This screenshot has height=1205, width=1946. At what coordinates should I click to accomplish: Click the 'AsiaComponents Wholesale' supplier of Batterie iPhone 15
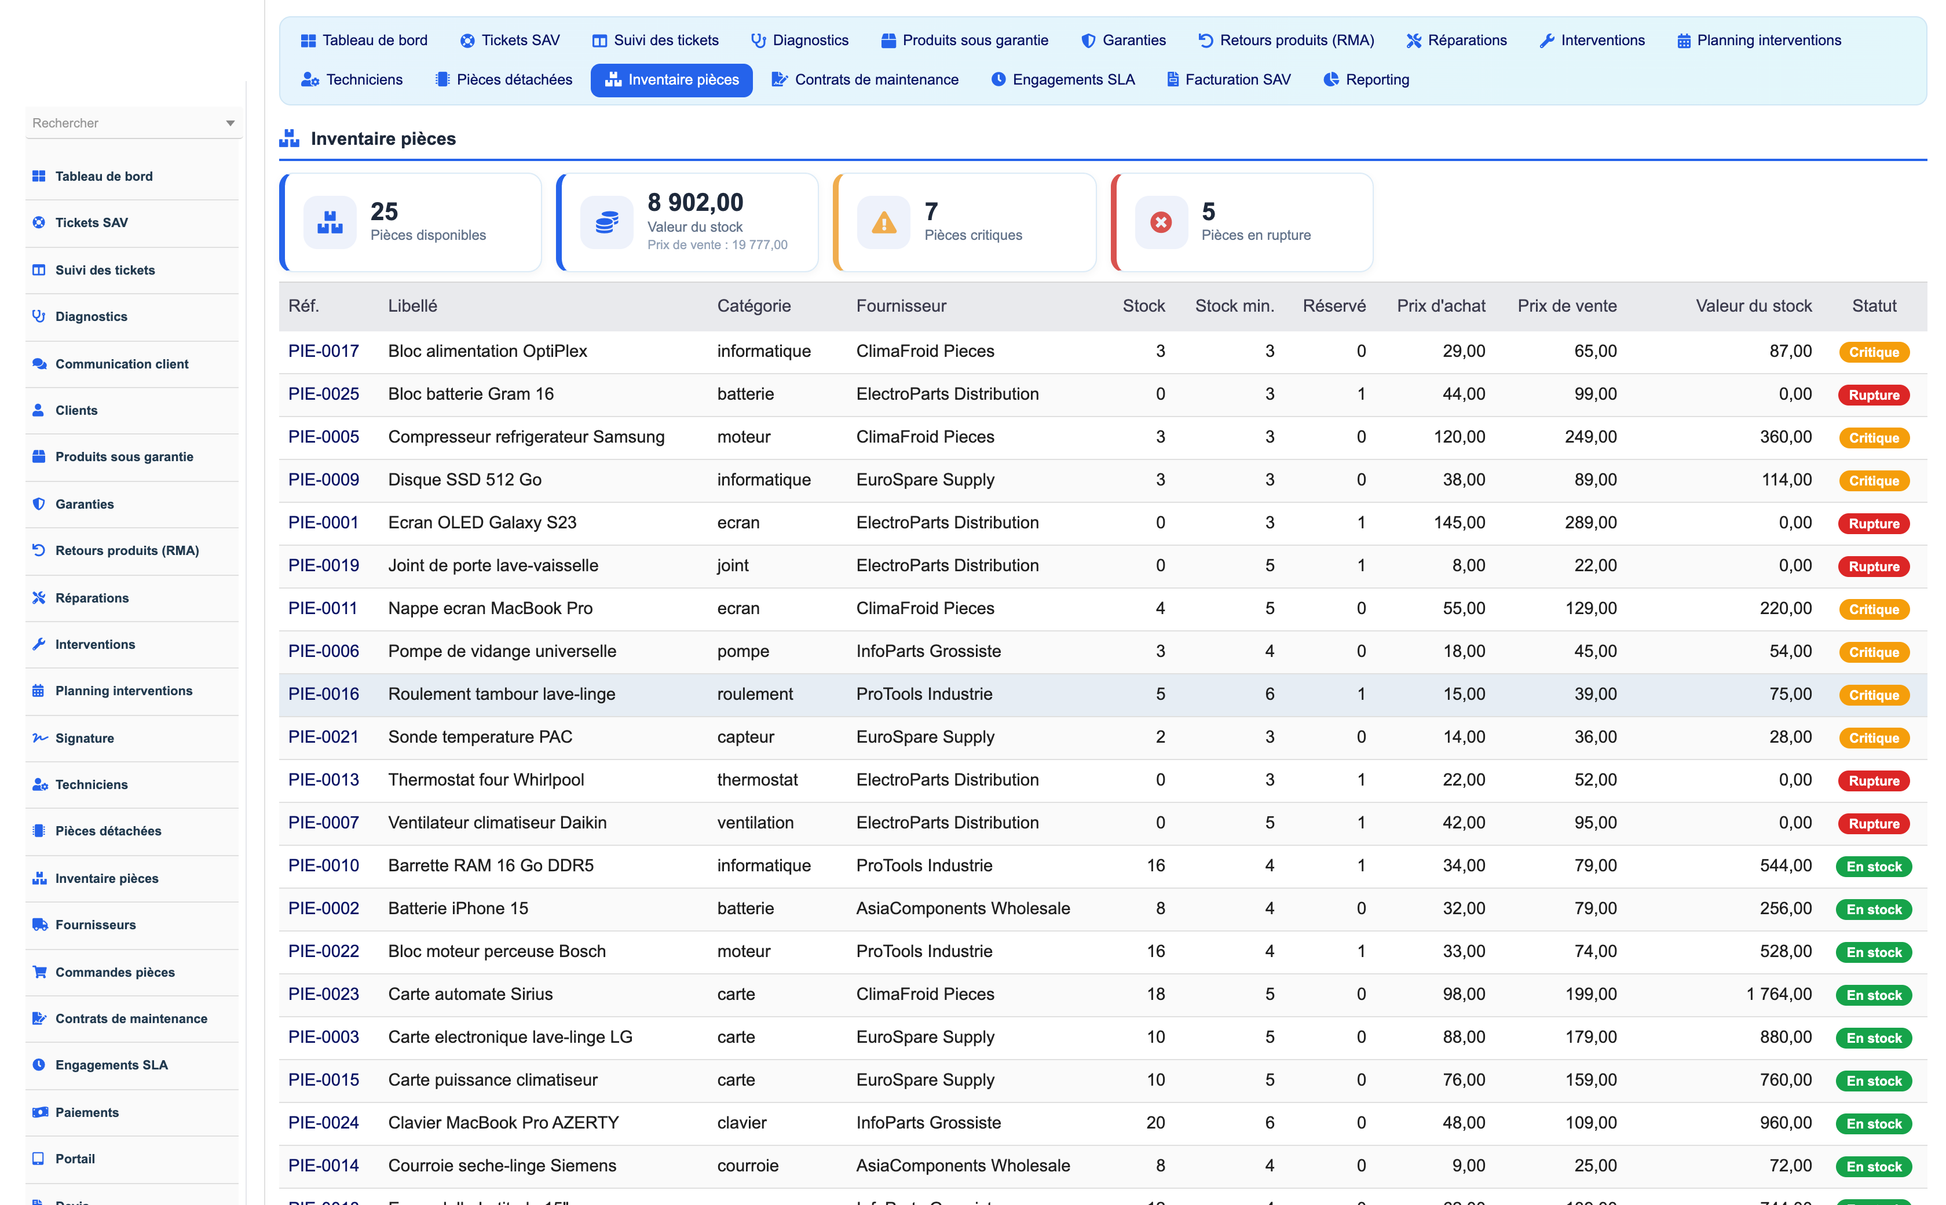pyautogui.click(x=963, y=909)
